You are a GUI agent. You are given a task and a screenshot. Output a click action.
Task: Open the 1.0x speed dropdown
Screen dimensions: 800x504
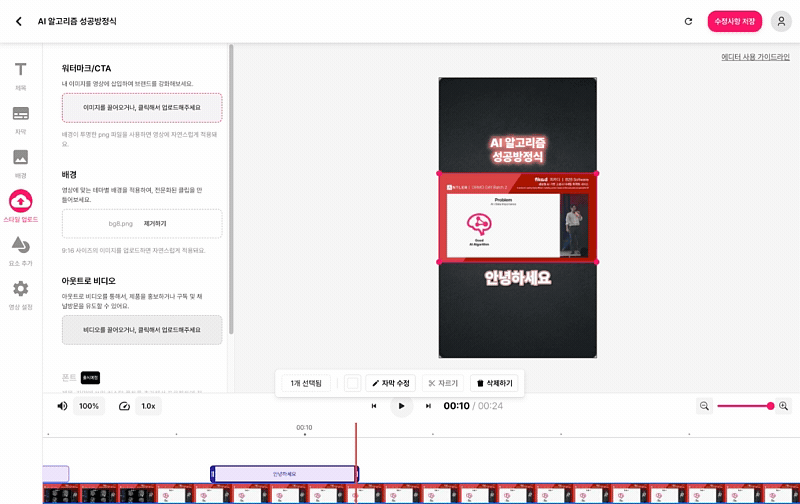click(148, 406)
